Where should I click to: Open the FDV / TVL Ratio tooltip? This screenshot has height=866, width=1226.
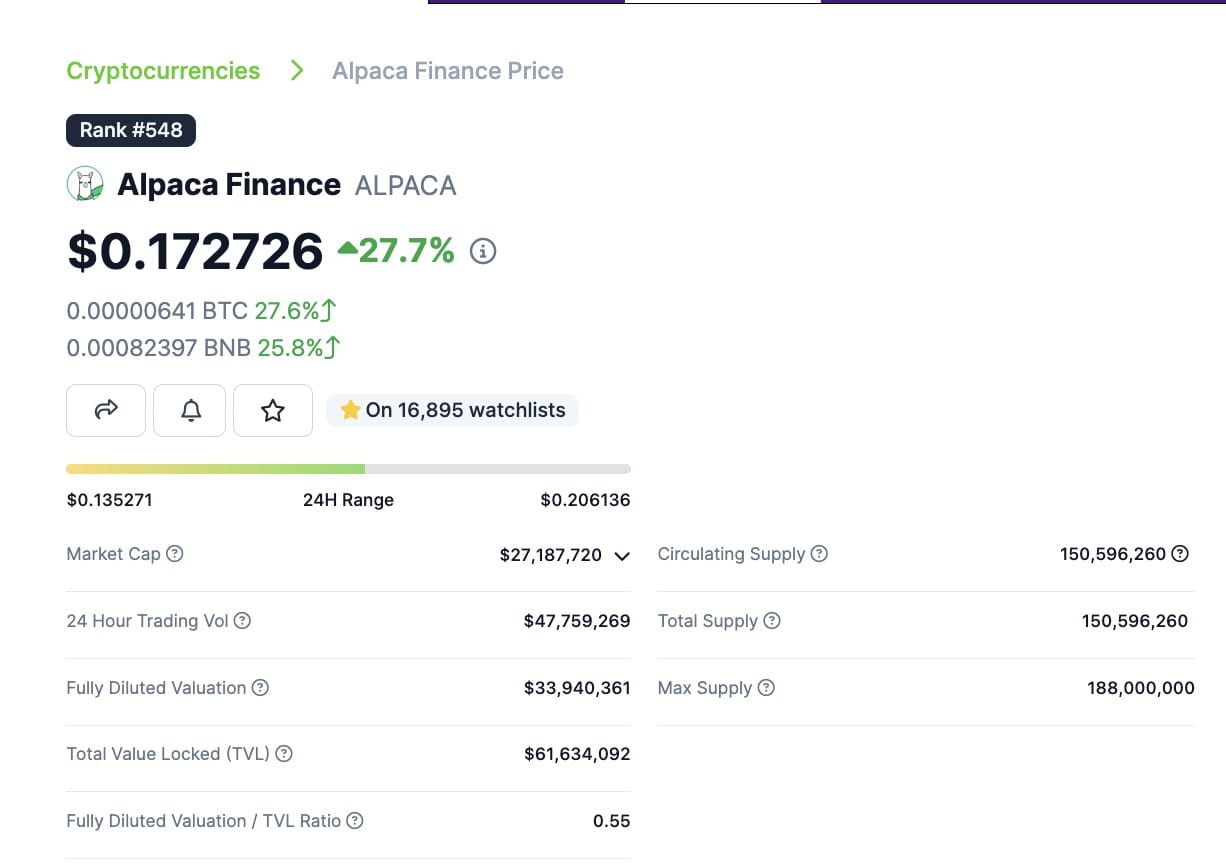356,820
